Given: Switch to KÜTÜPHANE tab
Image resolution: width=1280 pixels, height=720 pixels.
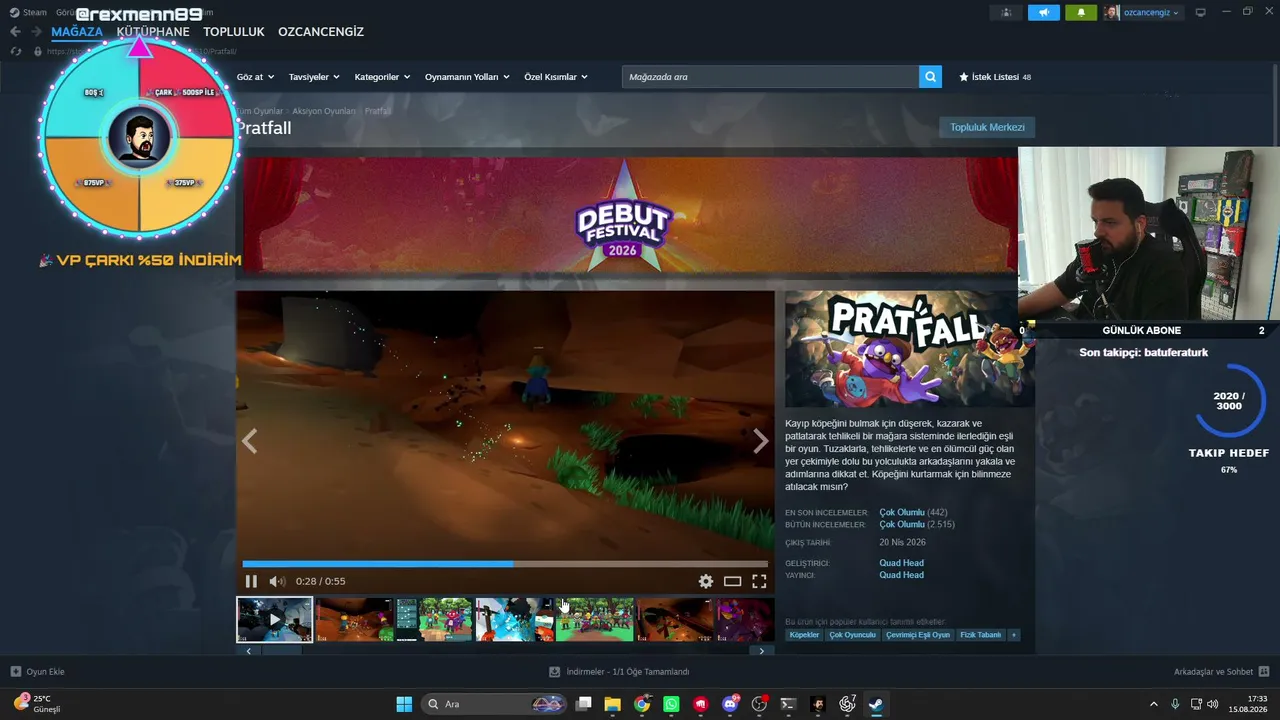Looking at the screenshot, I should tap(153, 32).
